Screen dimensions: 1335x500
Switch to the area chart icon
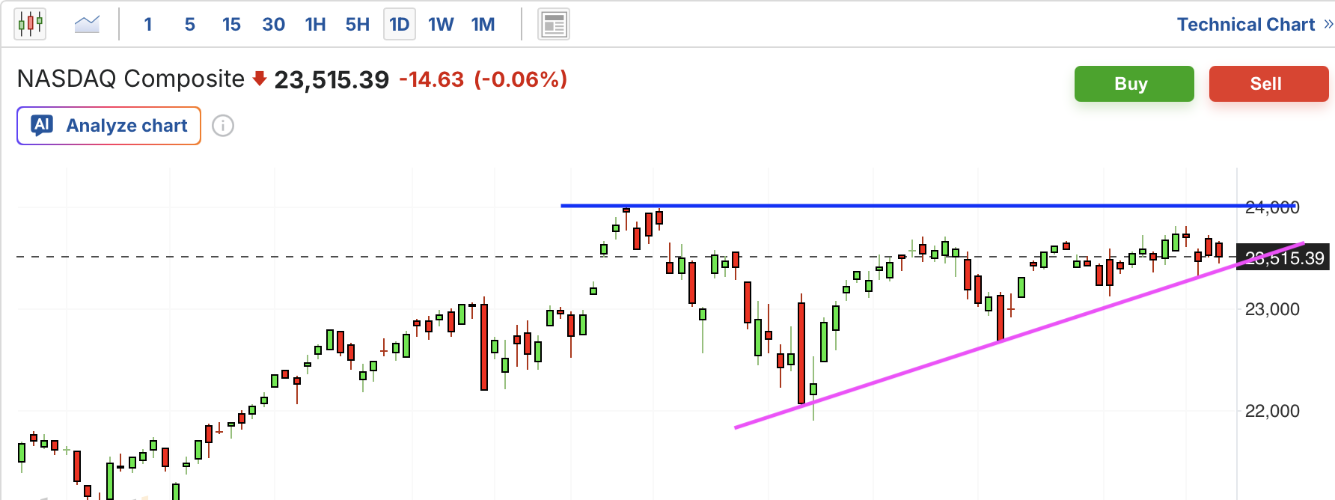[x=87, y=24]
